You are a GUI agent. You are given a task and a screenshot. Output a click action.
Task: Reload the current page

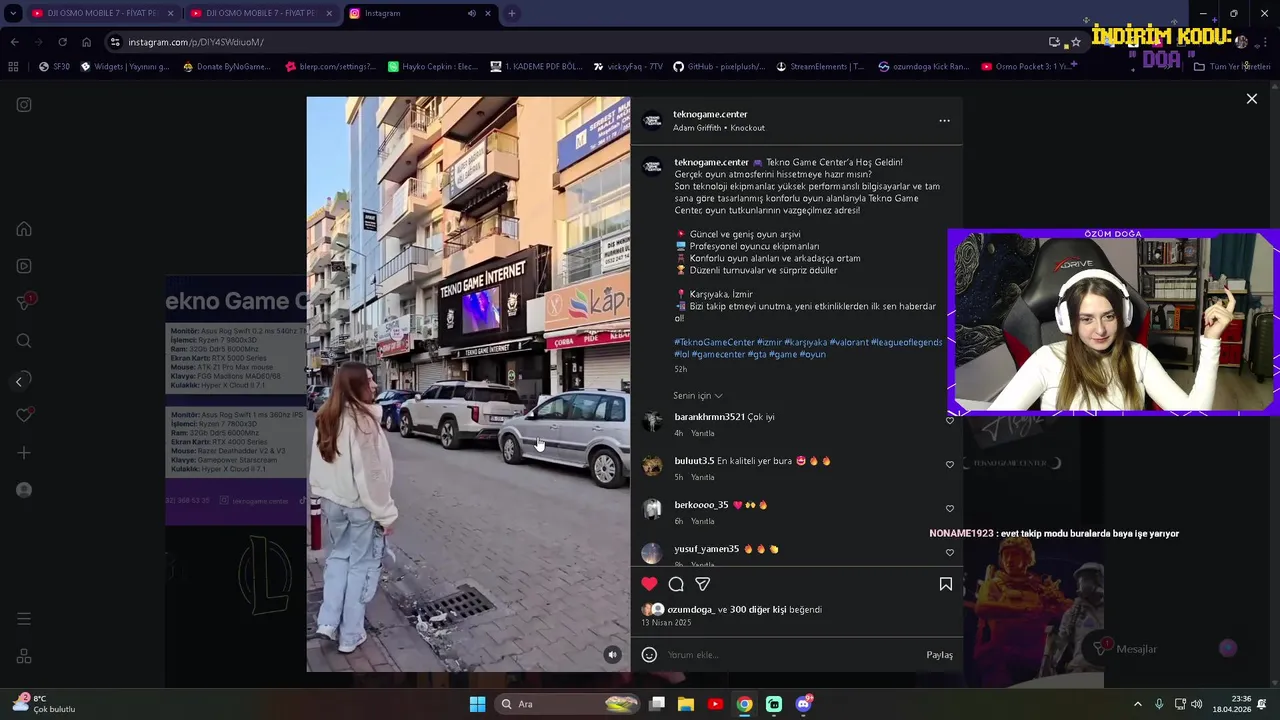click(62, 42)
